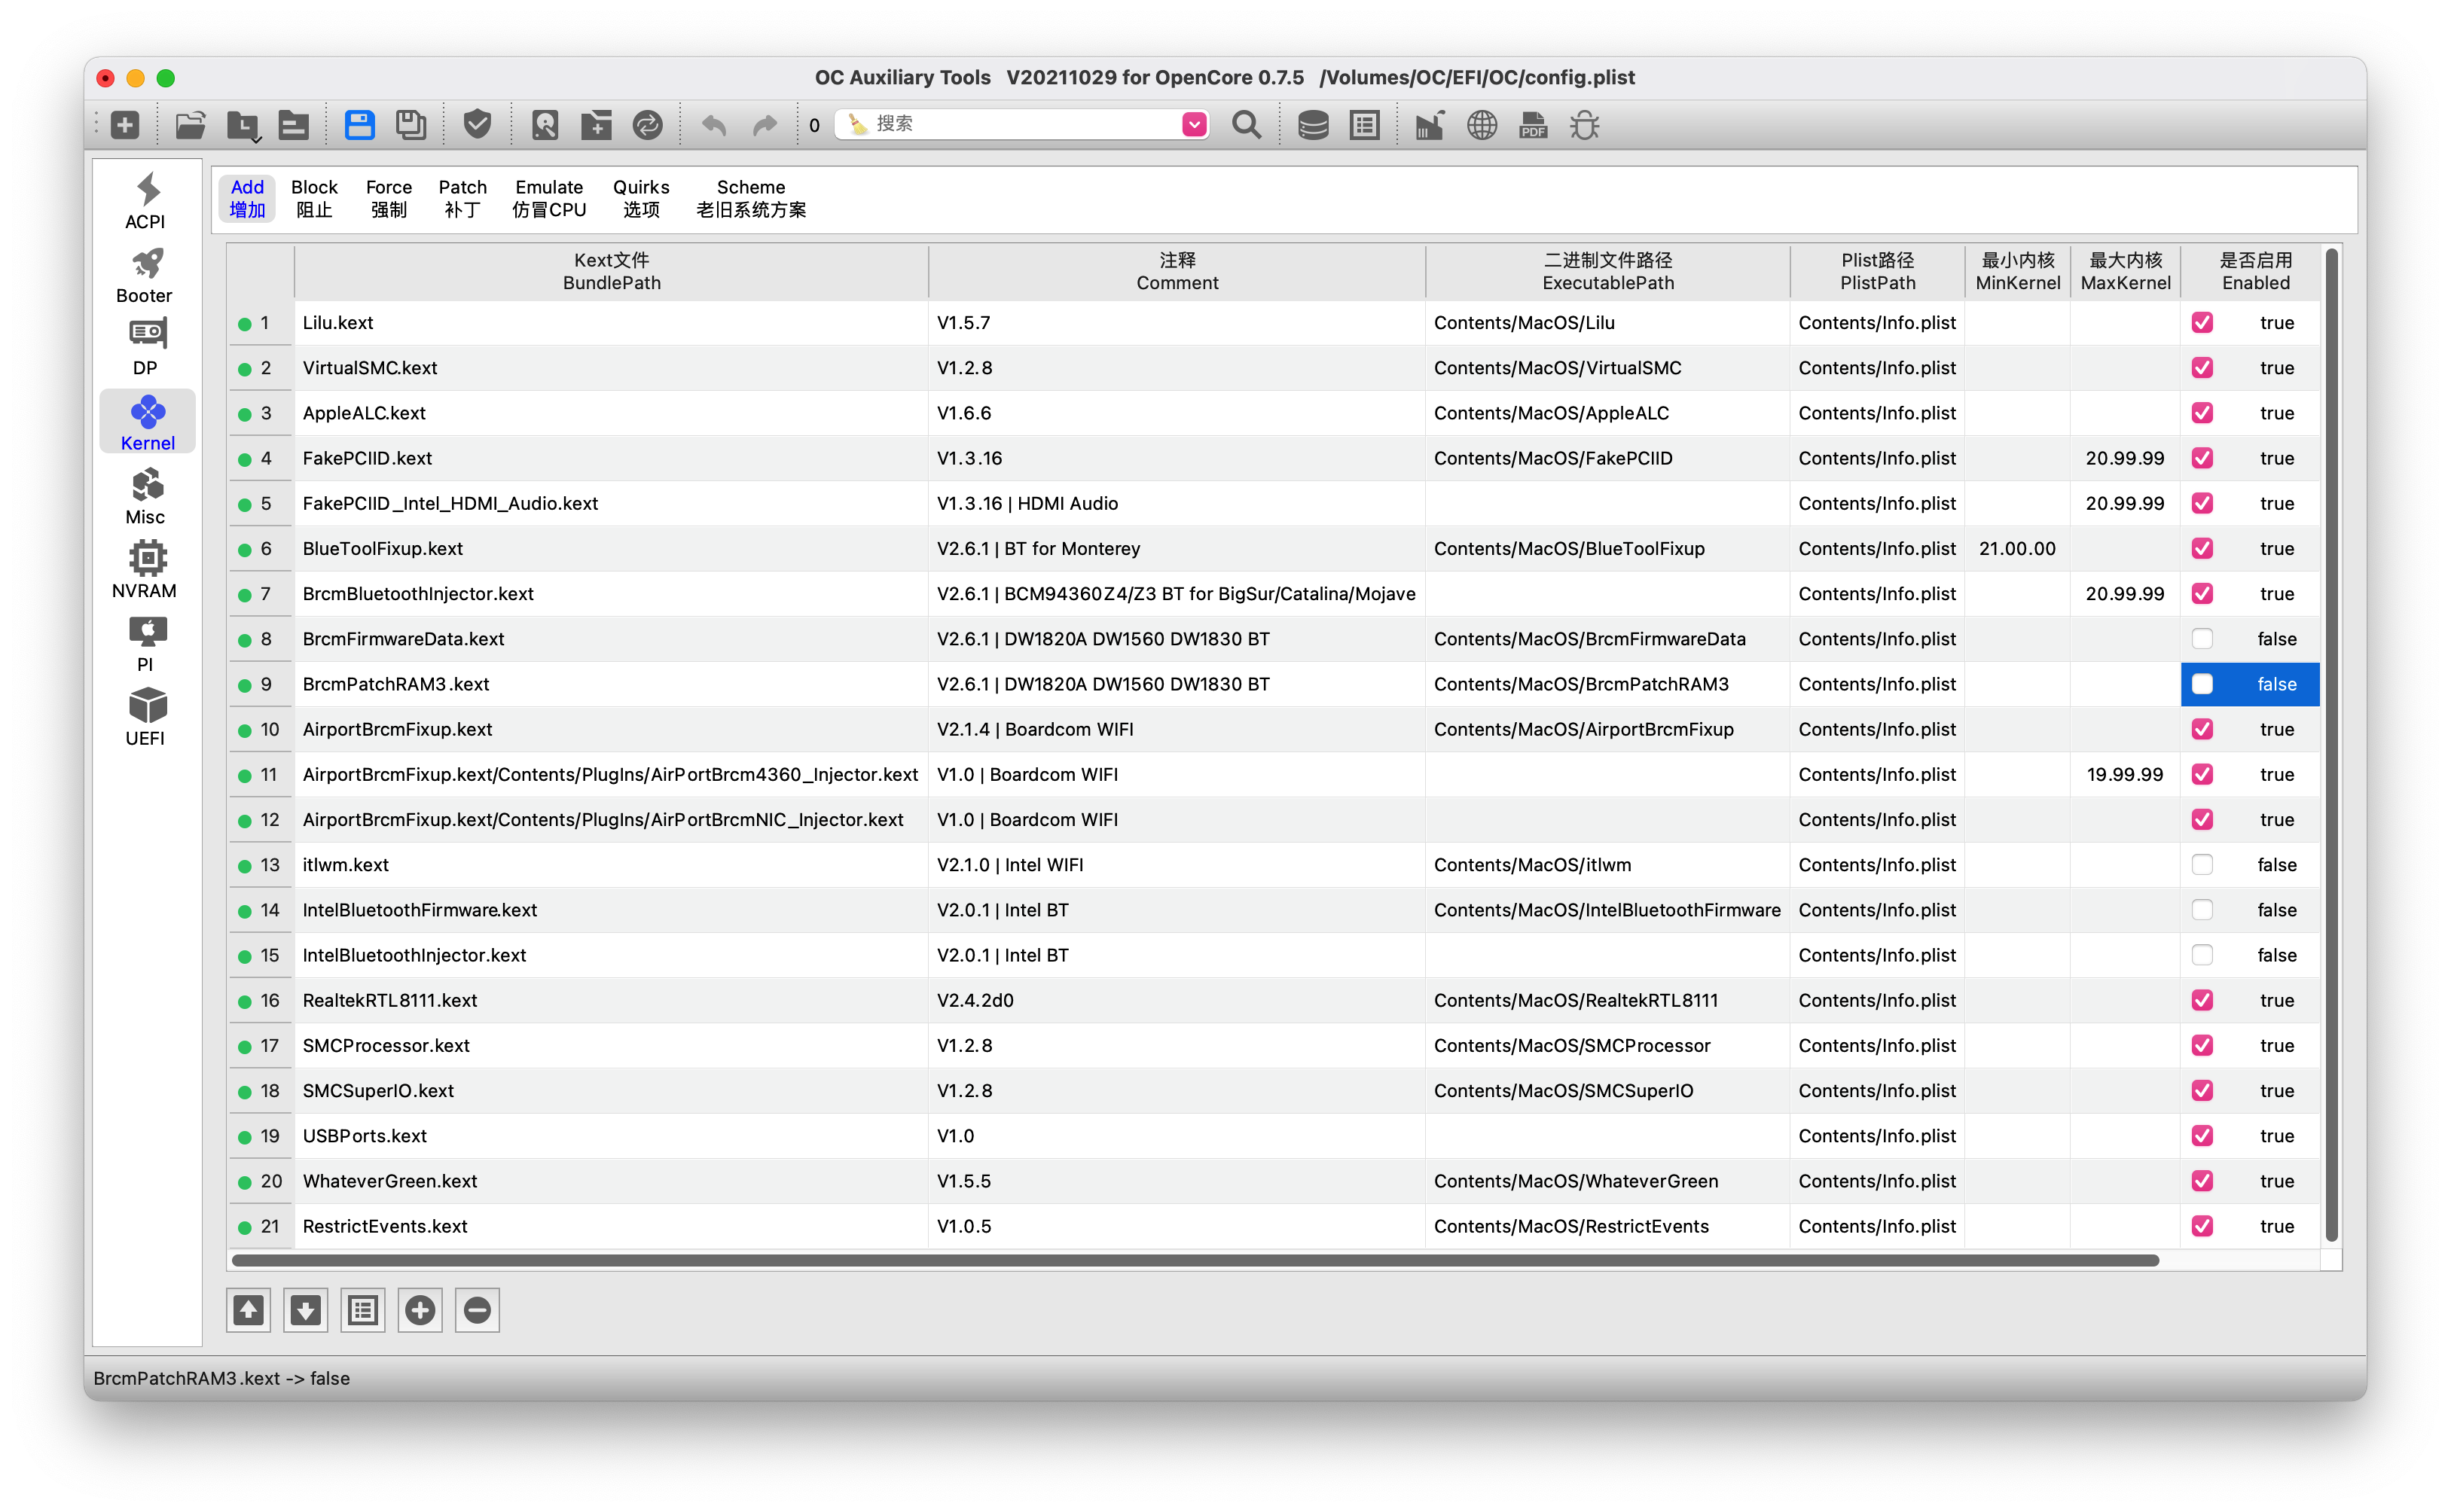Go to the UEFI sidebar section

coord(145,717)
